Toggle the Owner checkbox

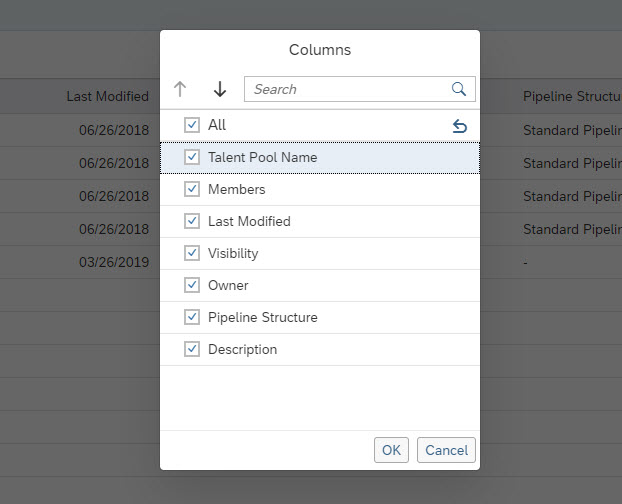pos(192,285)
